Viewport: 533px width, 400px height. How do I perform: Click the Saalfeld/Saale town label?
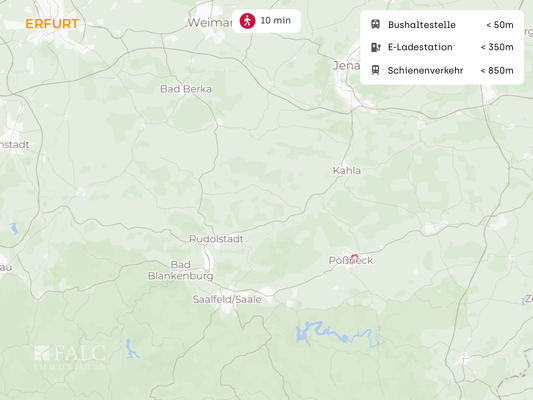[x=227, y=299]
